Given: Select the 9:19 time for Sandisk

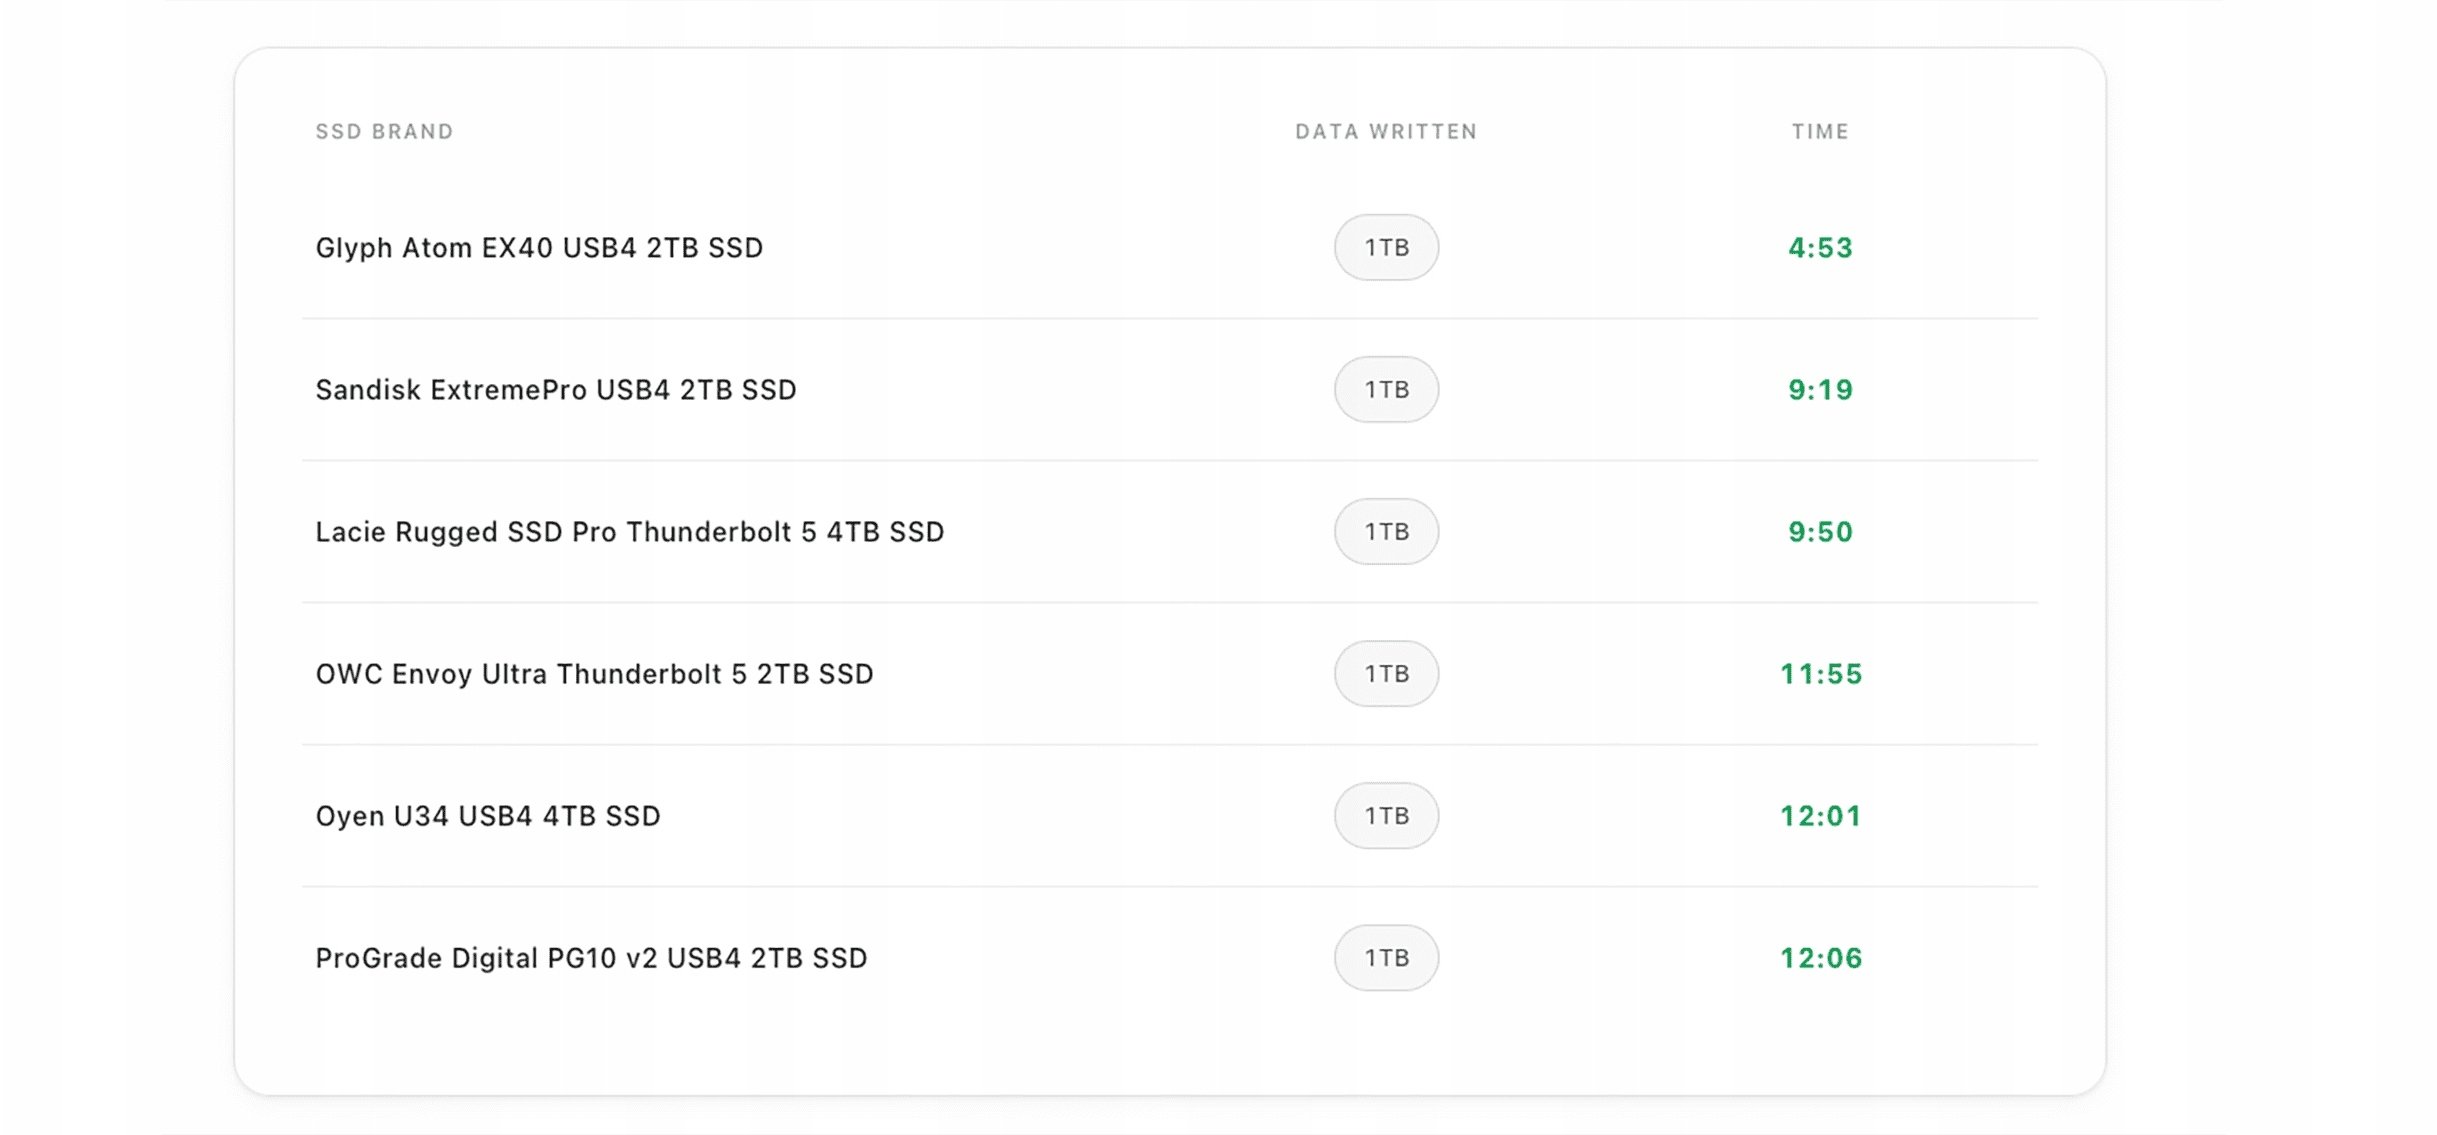Looking at the screenshot, I should click(1820, 389).
